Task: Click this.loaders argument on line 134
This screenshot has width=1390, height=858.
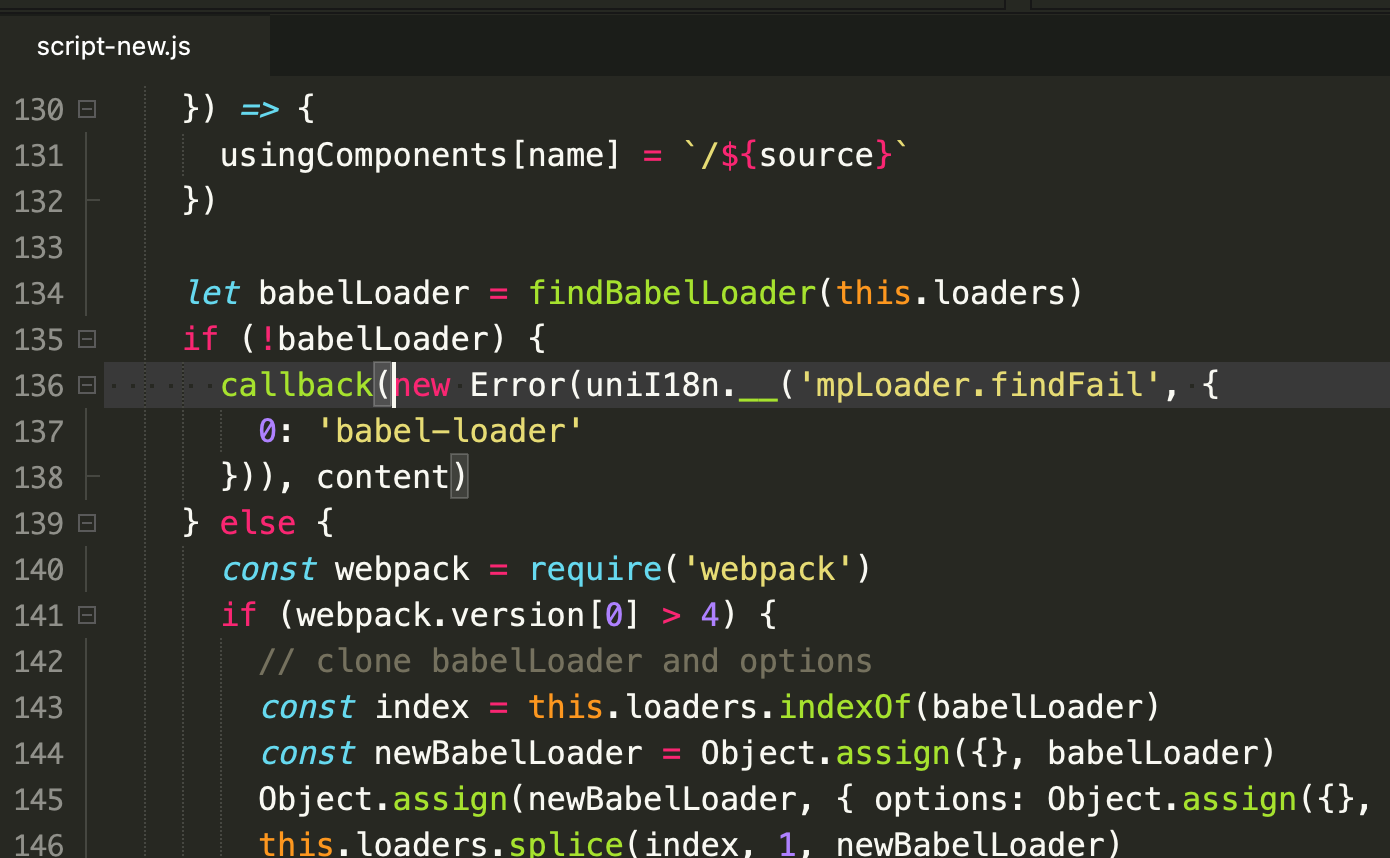Action: 950,294
